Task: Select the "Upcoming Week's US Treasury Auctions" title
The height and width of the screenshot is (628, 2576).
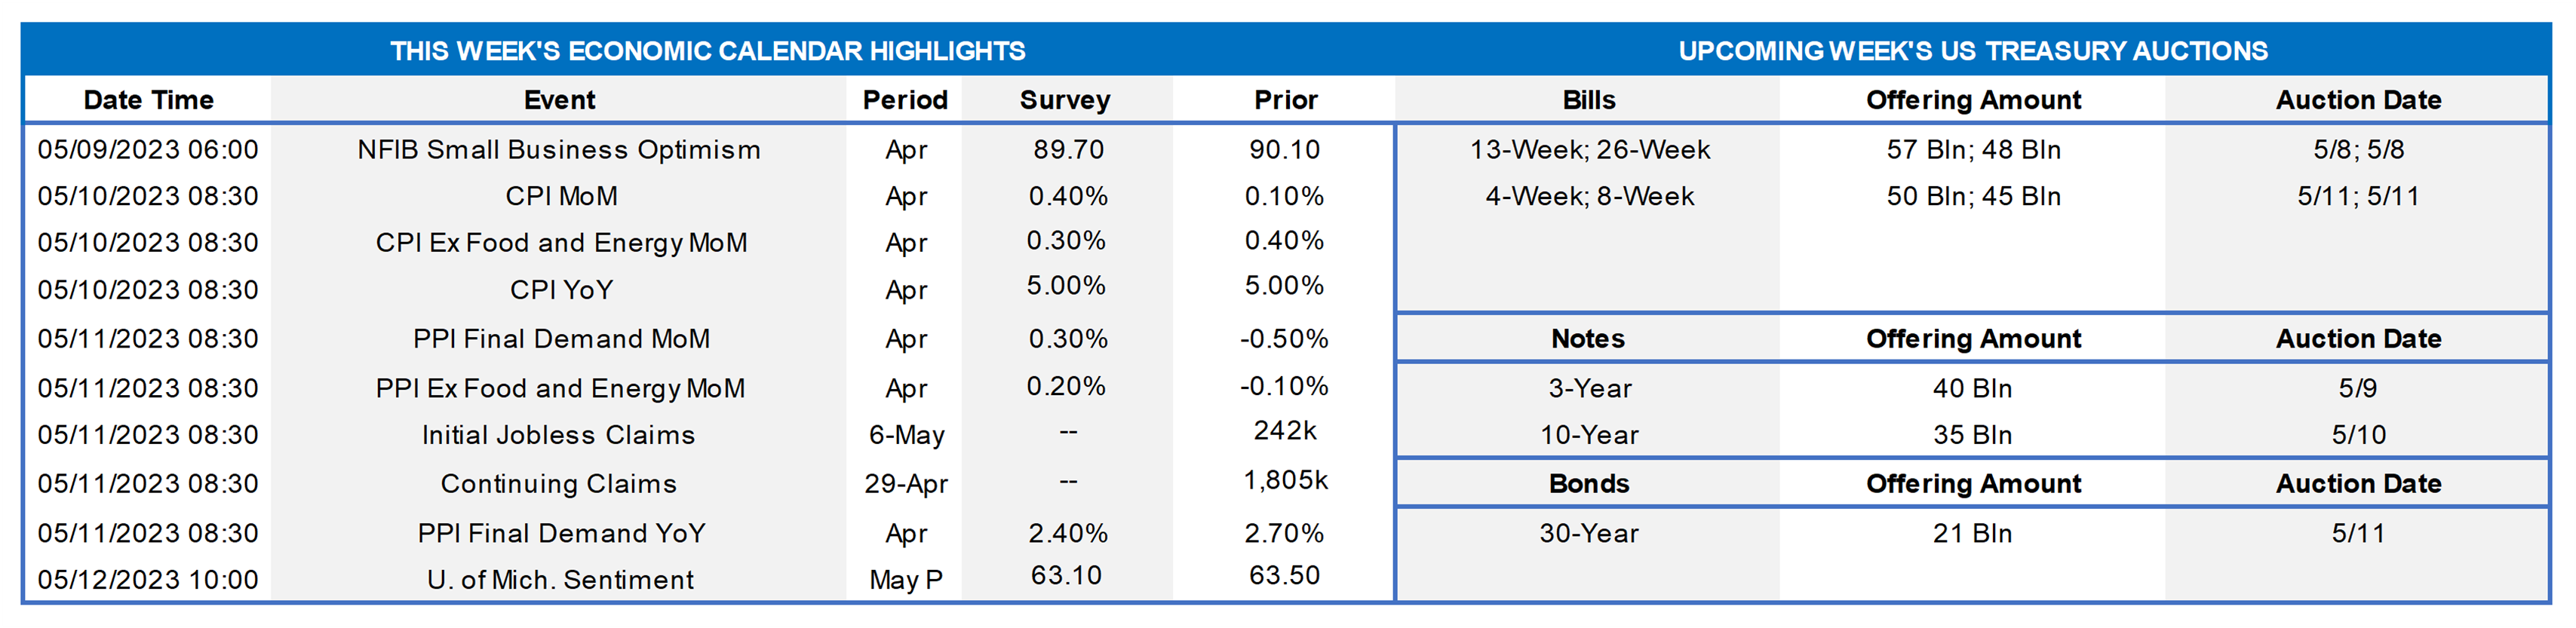Action: click(x=1972, y=51)
